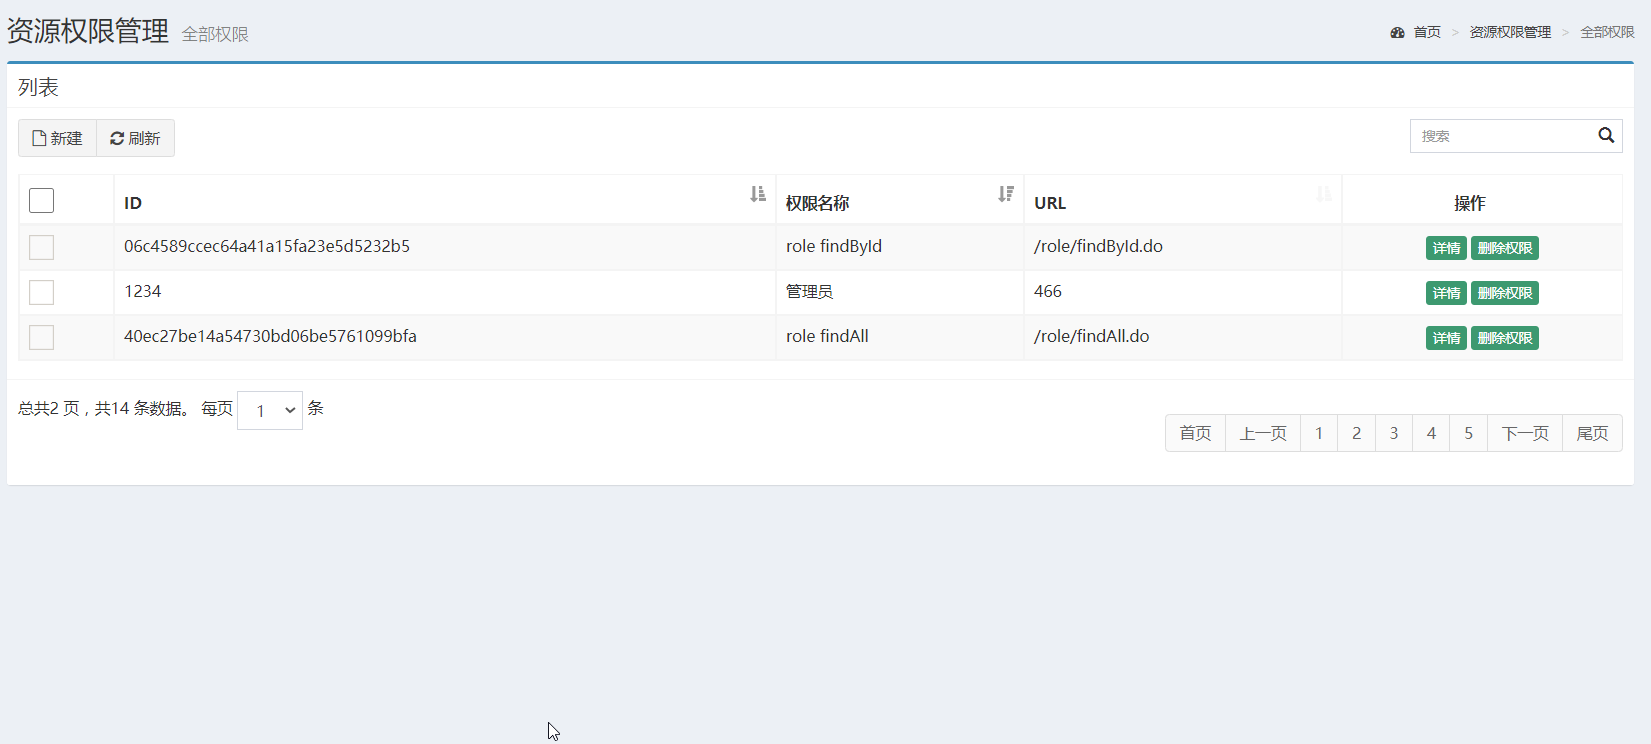Click 删除权限 for role findAll
1651x744 pixels.
(x=1505, y=338)
